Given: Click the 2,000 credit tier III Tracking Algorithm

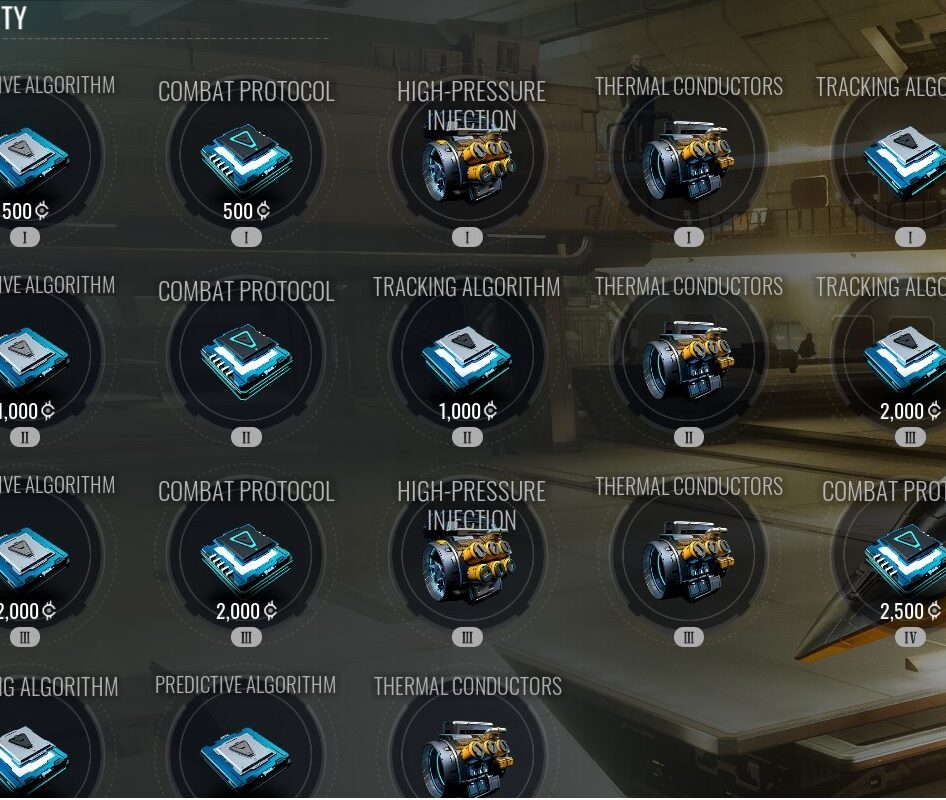Looking at the screenshot, I should (899, 358).
